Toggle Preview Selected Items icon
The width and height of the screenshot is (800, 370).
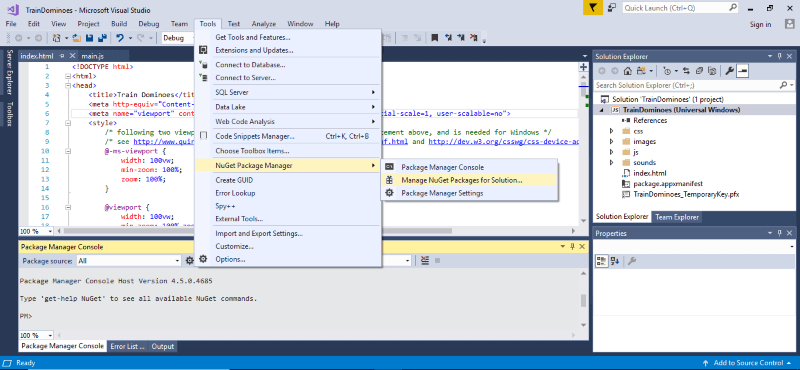[x=742, y=71]
